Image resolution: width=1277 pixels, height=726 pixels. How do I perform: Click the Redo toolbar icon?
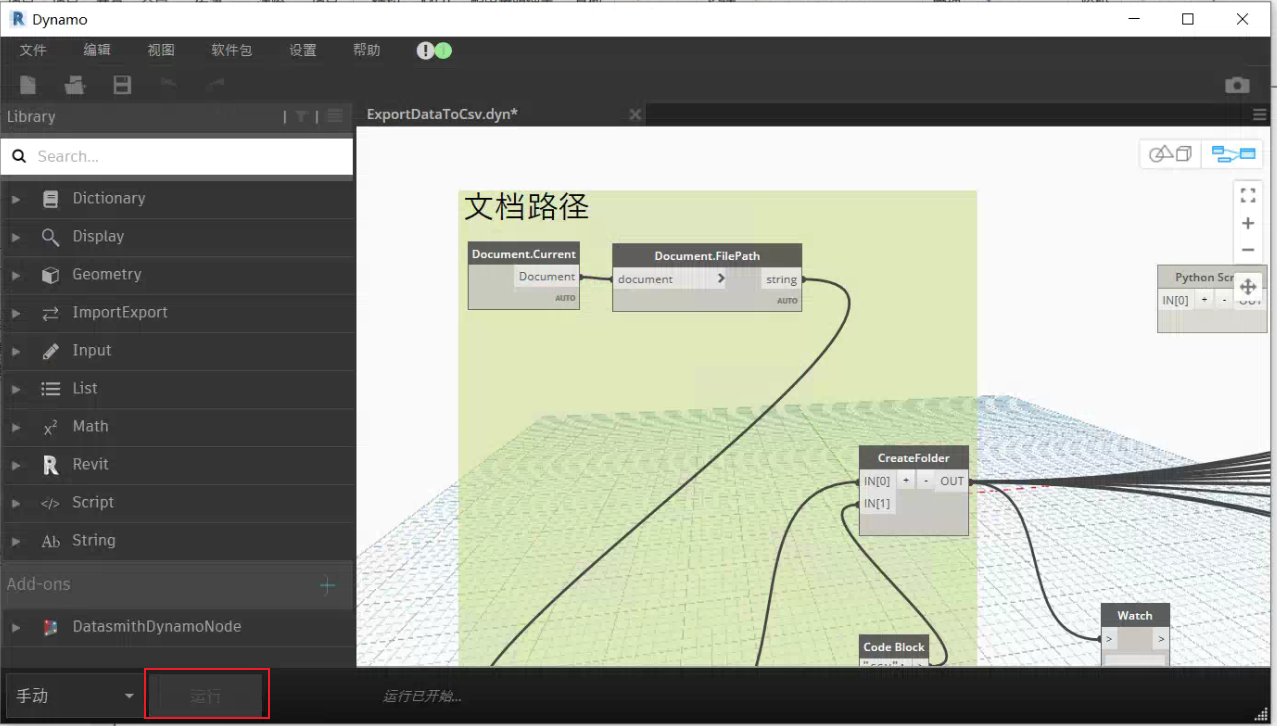pyautogui.click(x=213, y=85)
